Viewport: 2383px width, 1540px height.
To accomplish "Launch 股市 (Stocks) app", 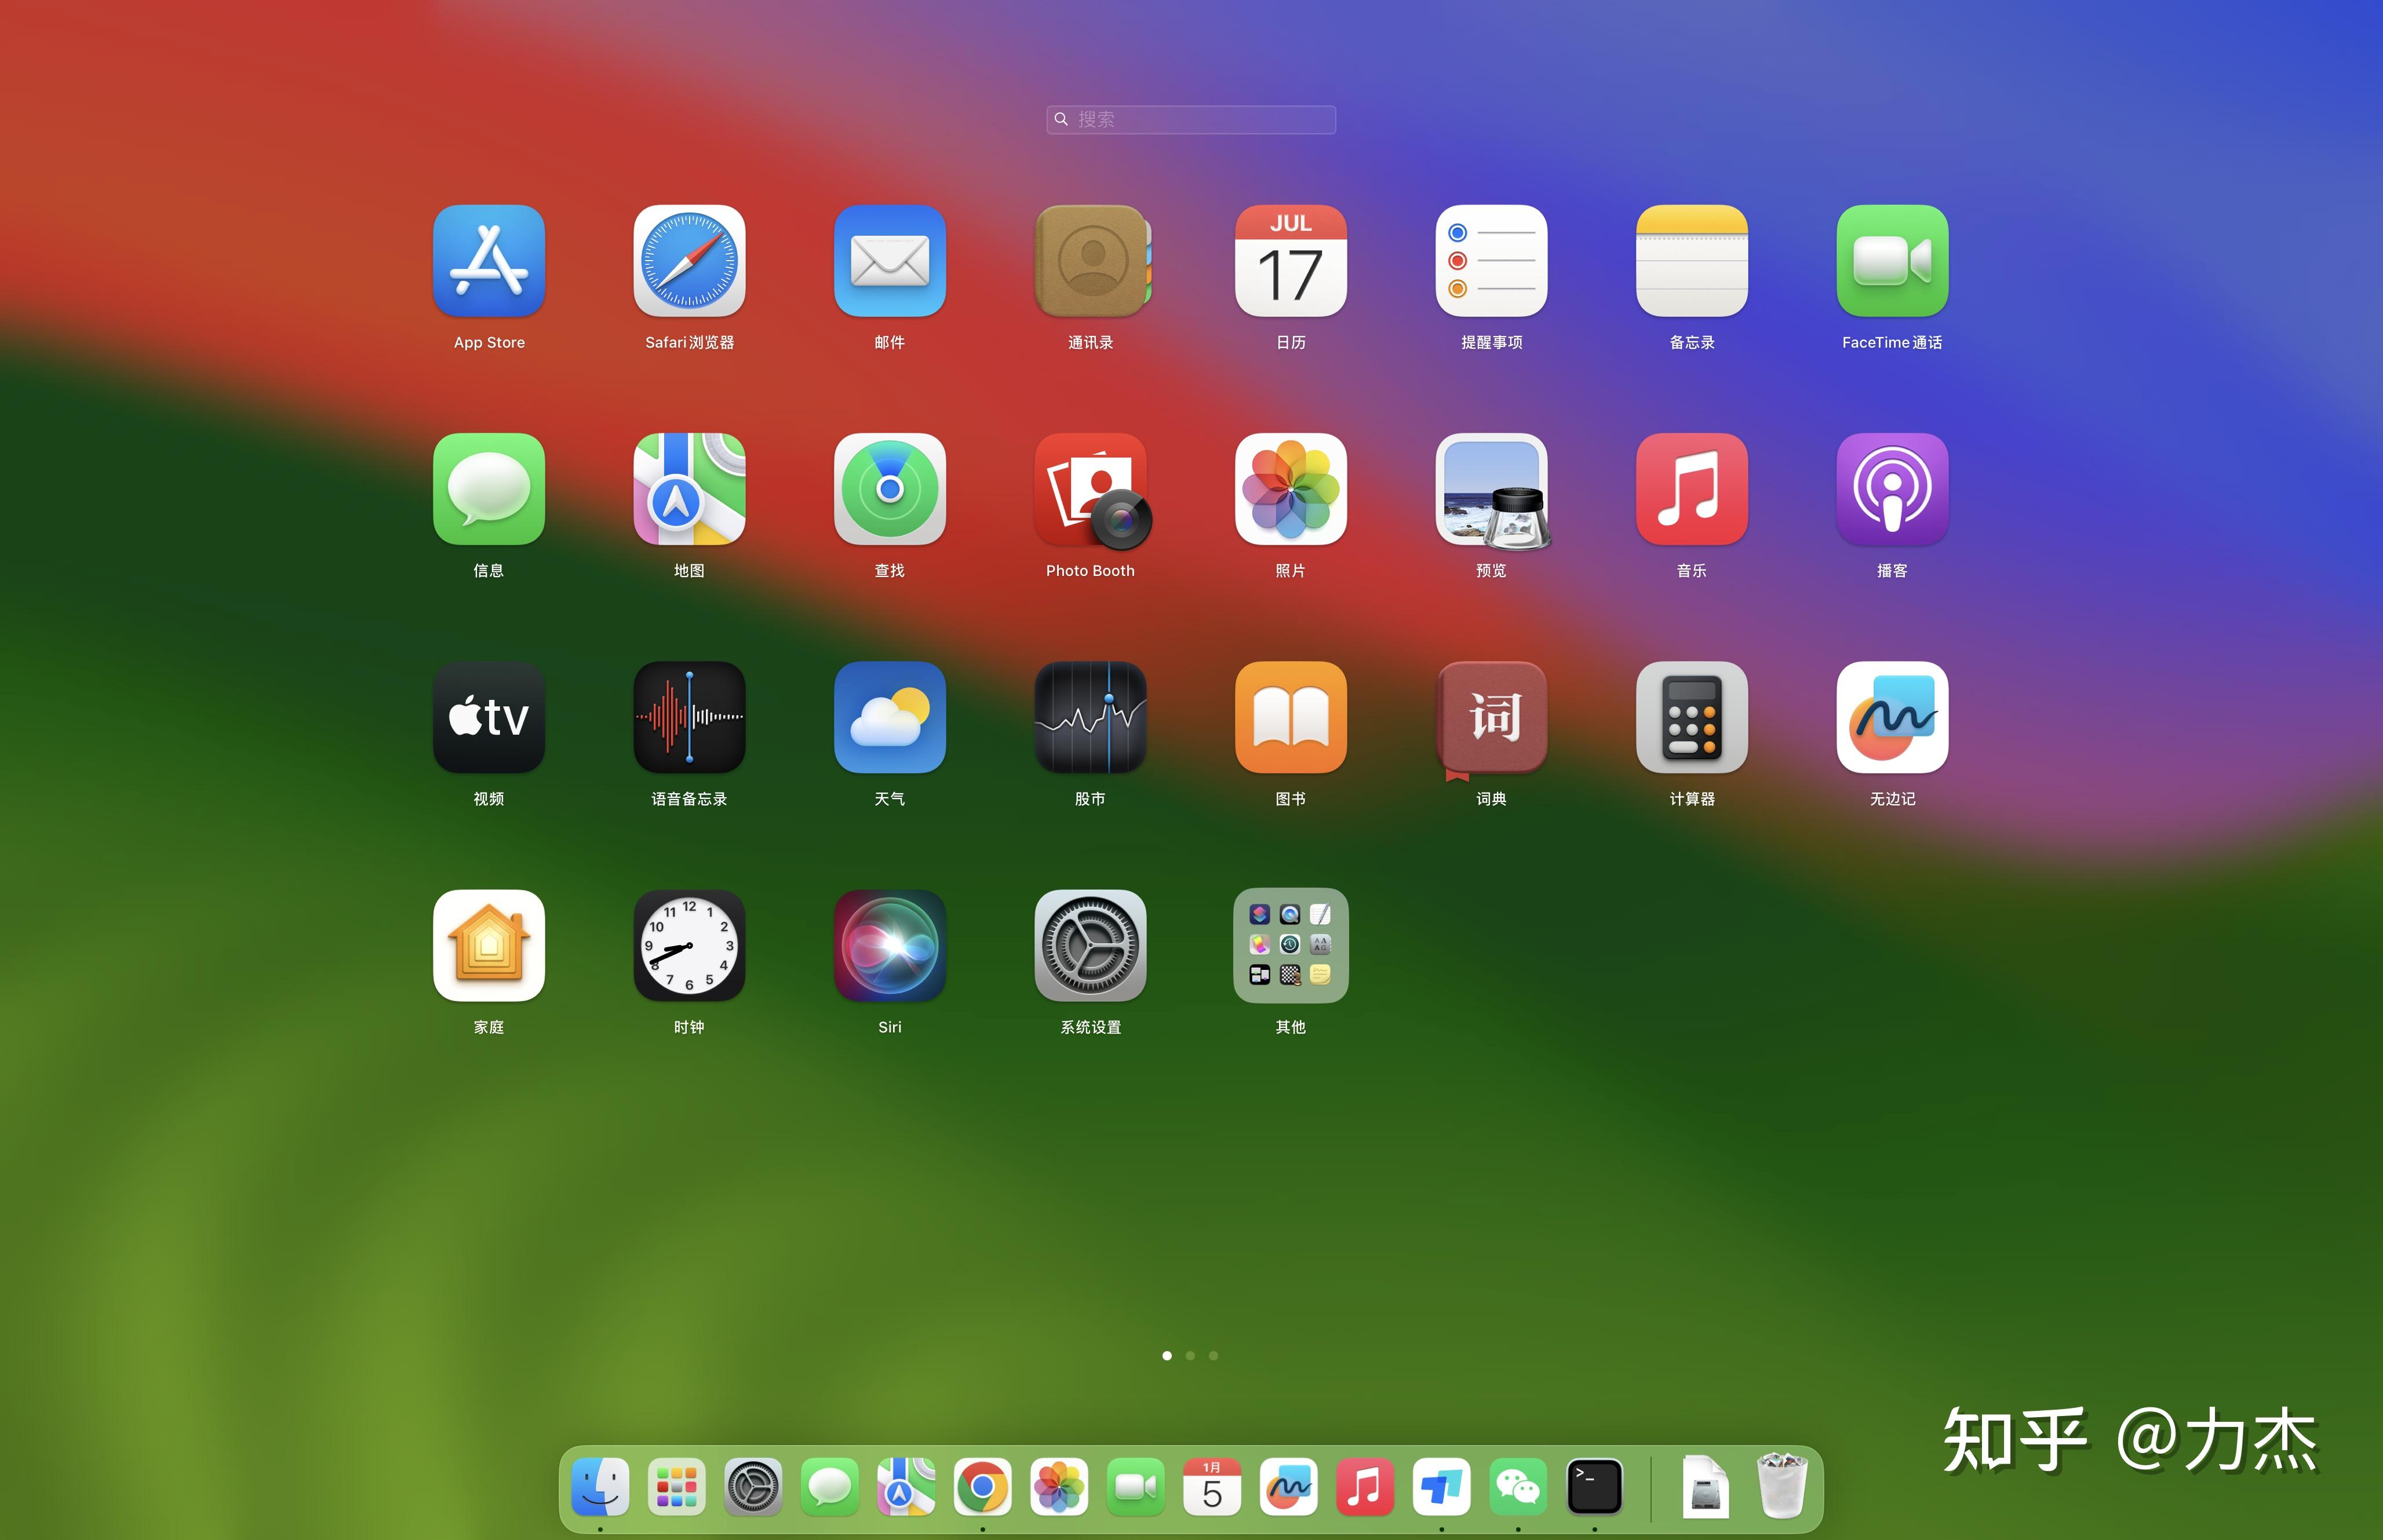I will tap(1091, 717).
